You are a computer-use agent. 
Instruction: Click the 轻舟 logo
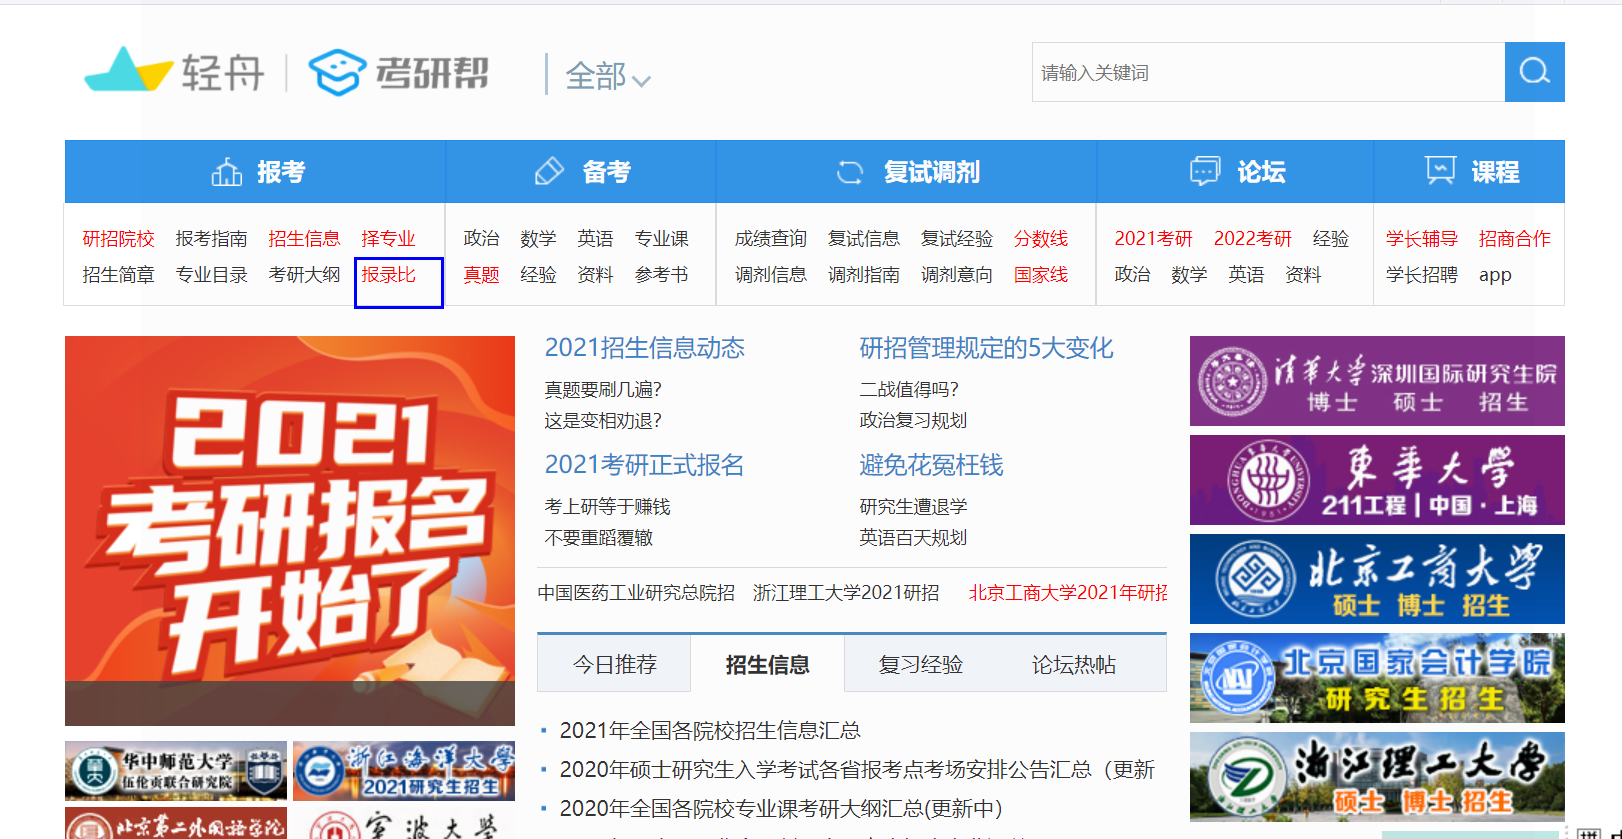click(174, 71)
